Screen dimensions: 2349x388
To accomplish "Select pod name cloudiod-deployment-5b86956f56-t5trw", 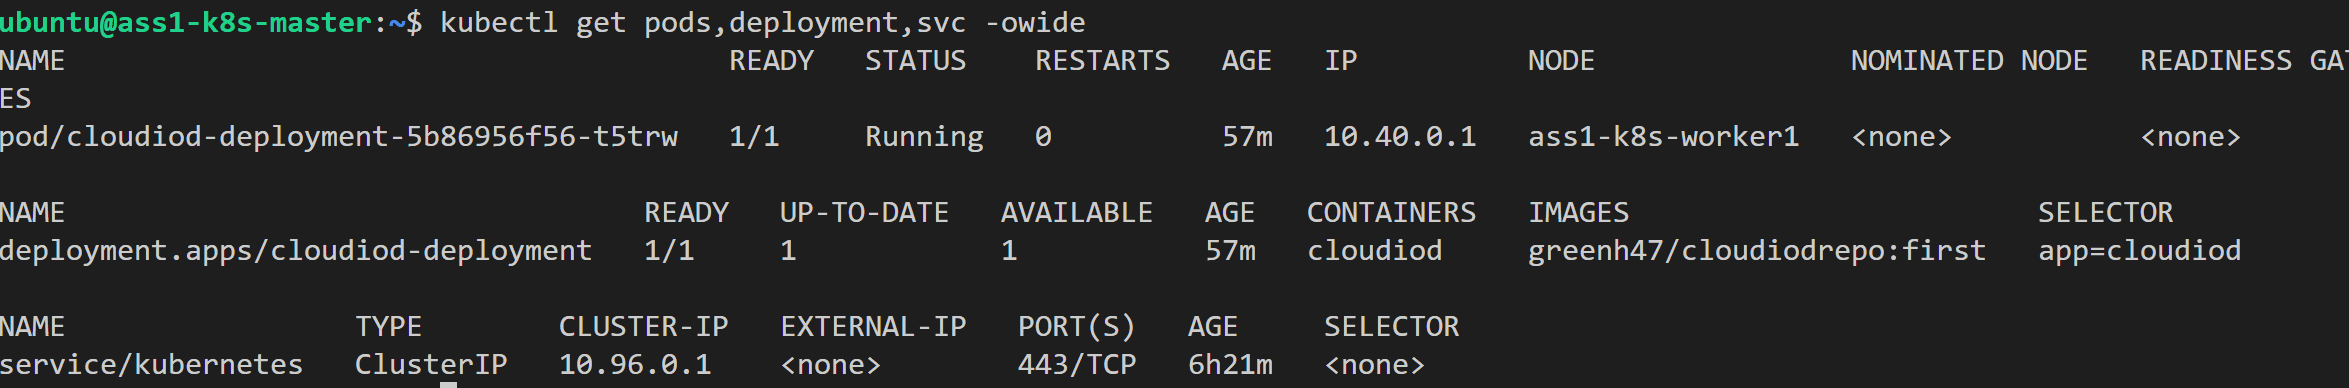I will [339, 137].
